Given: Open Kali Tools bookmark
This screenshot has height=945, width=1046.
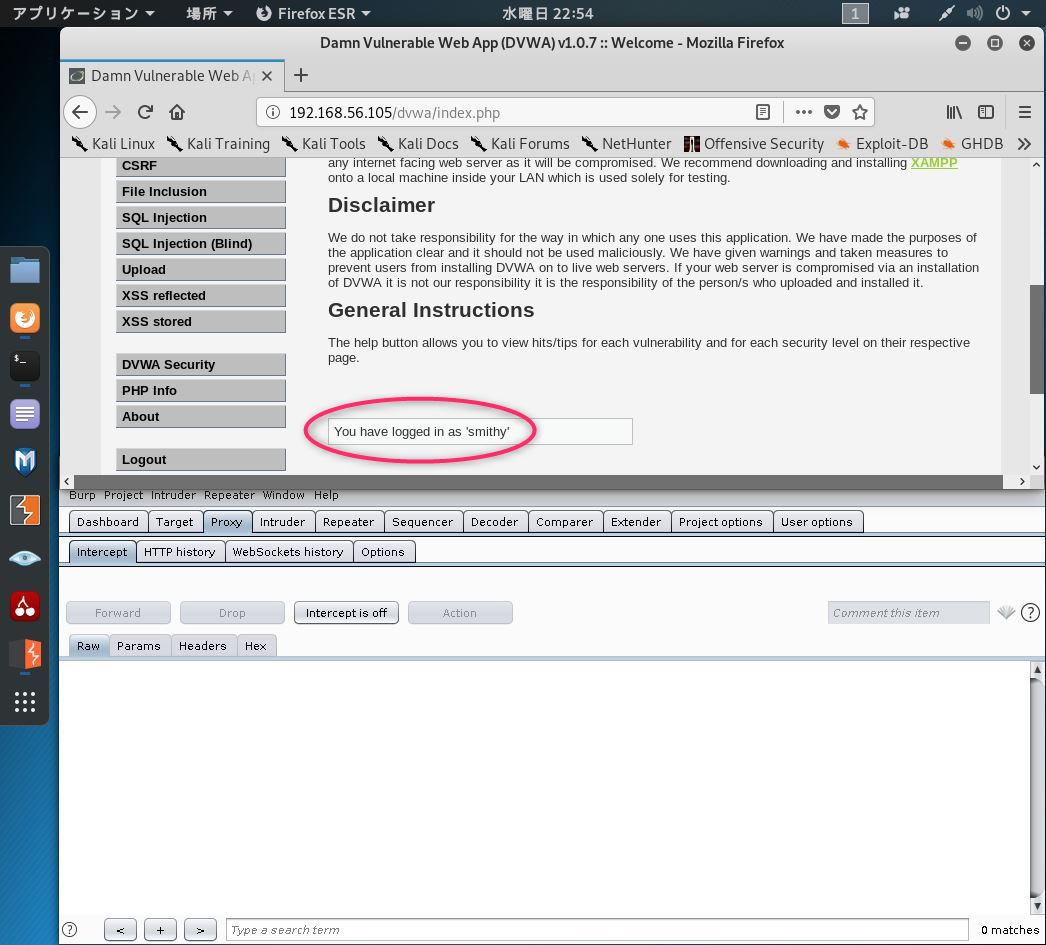Looking at the screenshot, I should click(324, 144).
